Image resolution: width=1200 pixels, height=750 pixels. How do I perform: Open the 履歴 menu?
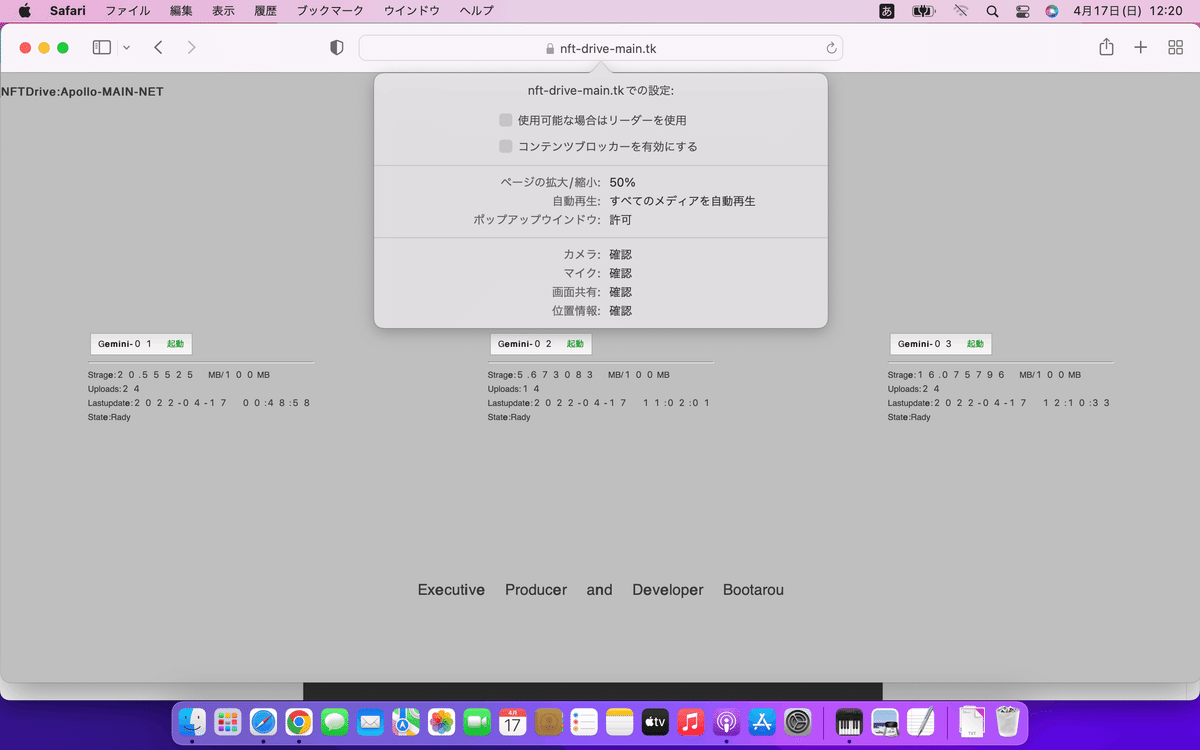tap(265, 11)
